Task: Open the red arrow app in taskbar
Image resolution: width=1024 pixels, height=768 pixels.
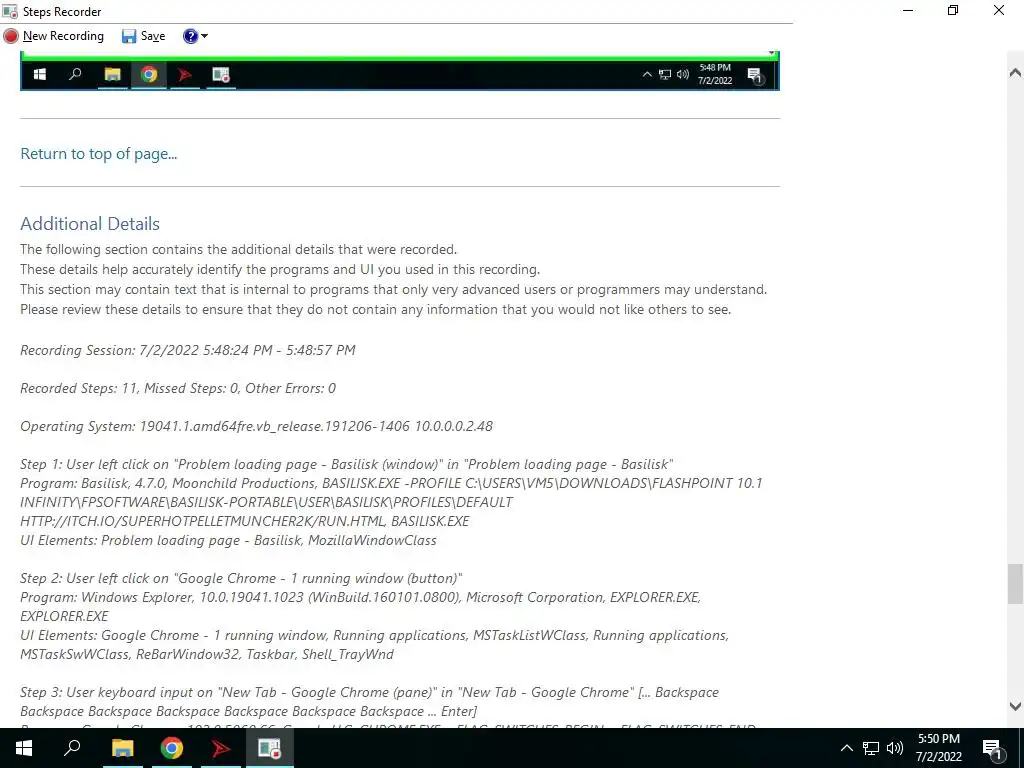Action: point(221,748)
